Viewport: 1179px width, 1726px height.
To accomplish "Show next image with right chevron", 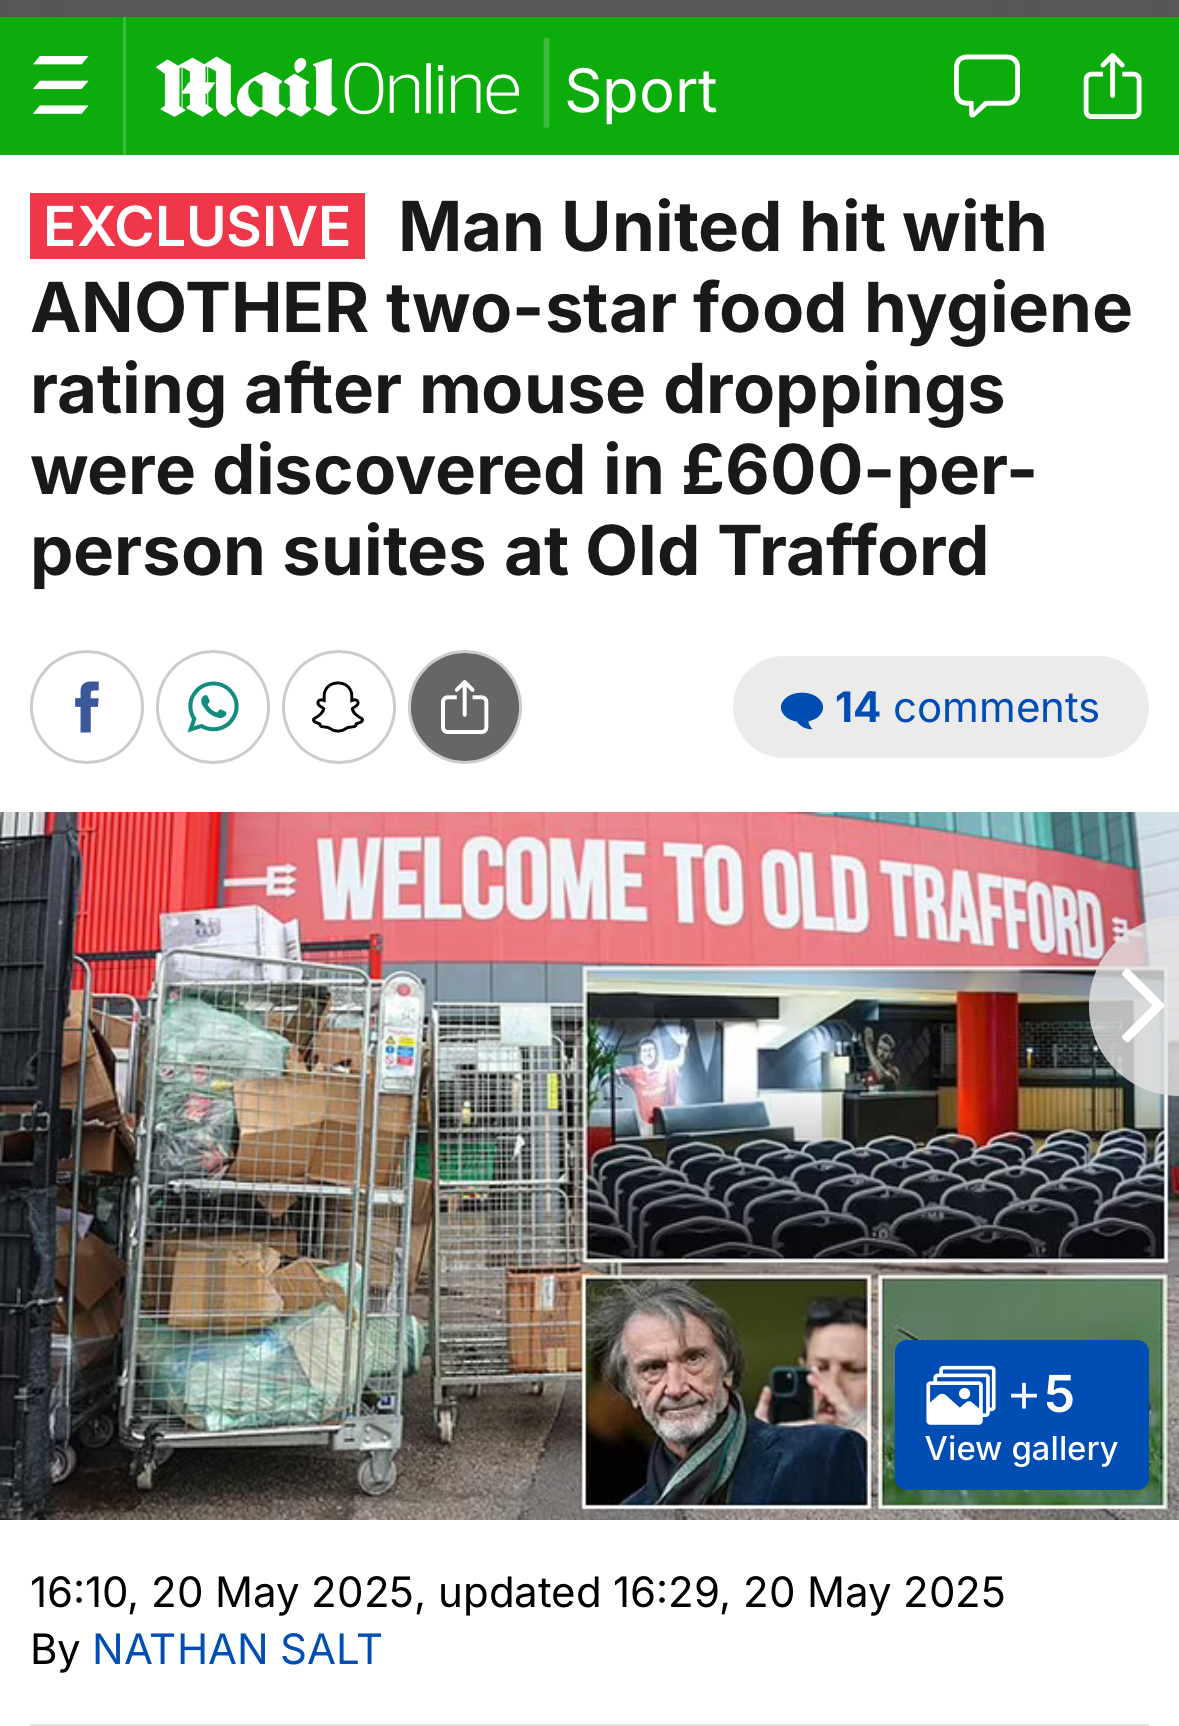I will click(1140, 1005).
